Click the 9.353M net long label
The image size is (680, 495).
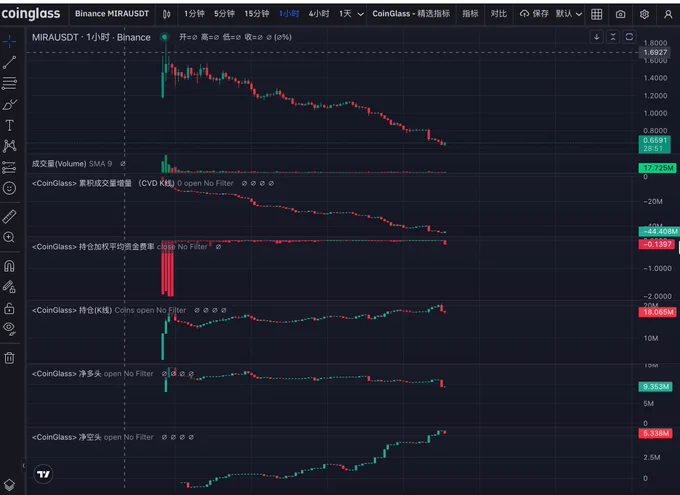click(x=656, y=387)
